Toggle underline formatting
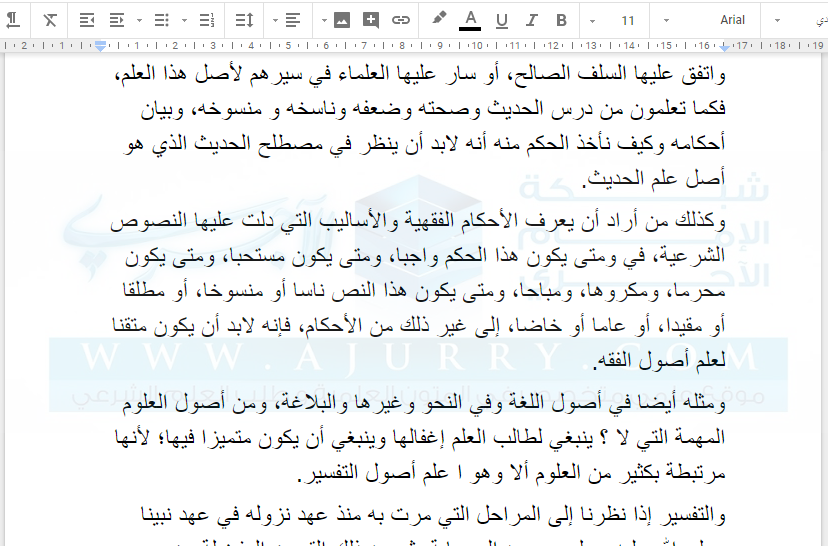This screenshot has height=546, width=828. [501, 20]
